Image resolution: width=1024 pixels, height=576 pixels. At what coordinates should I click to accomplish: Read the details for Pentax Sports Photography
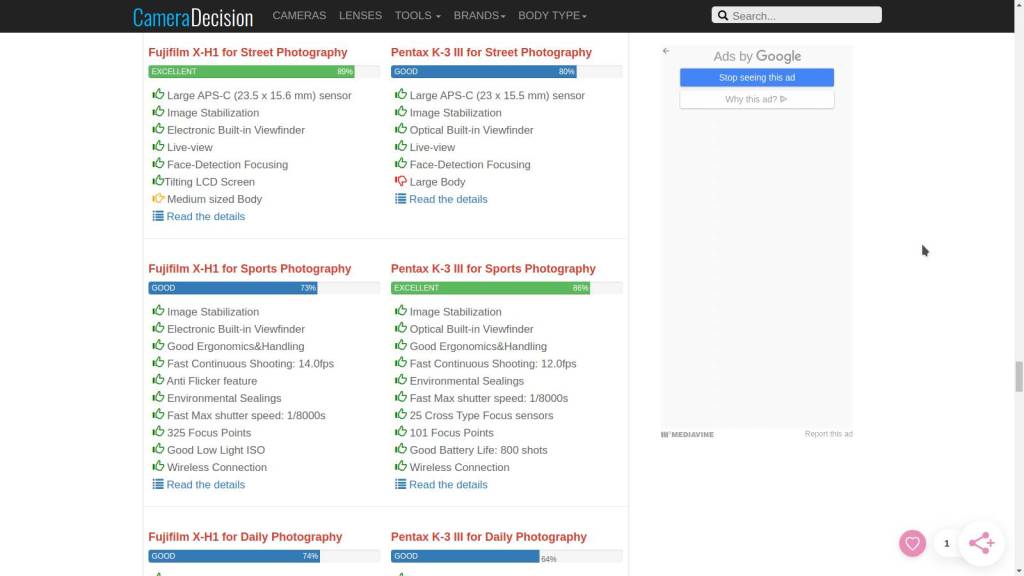448,485
